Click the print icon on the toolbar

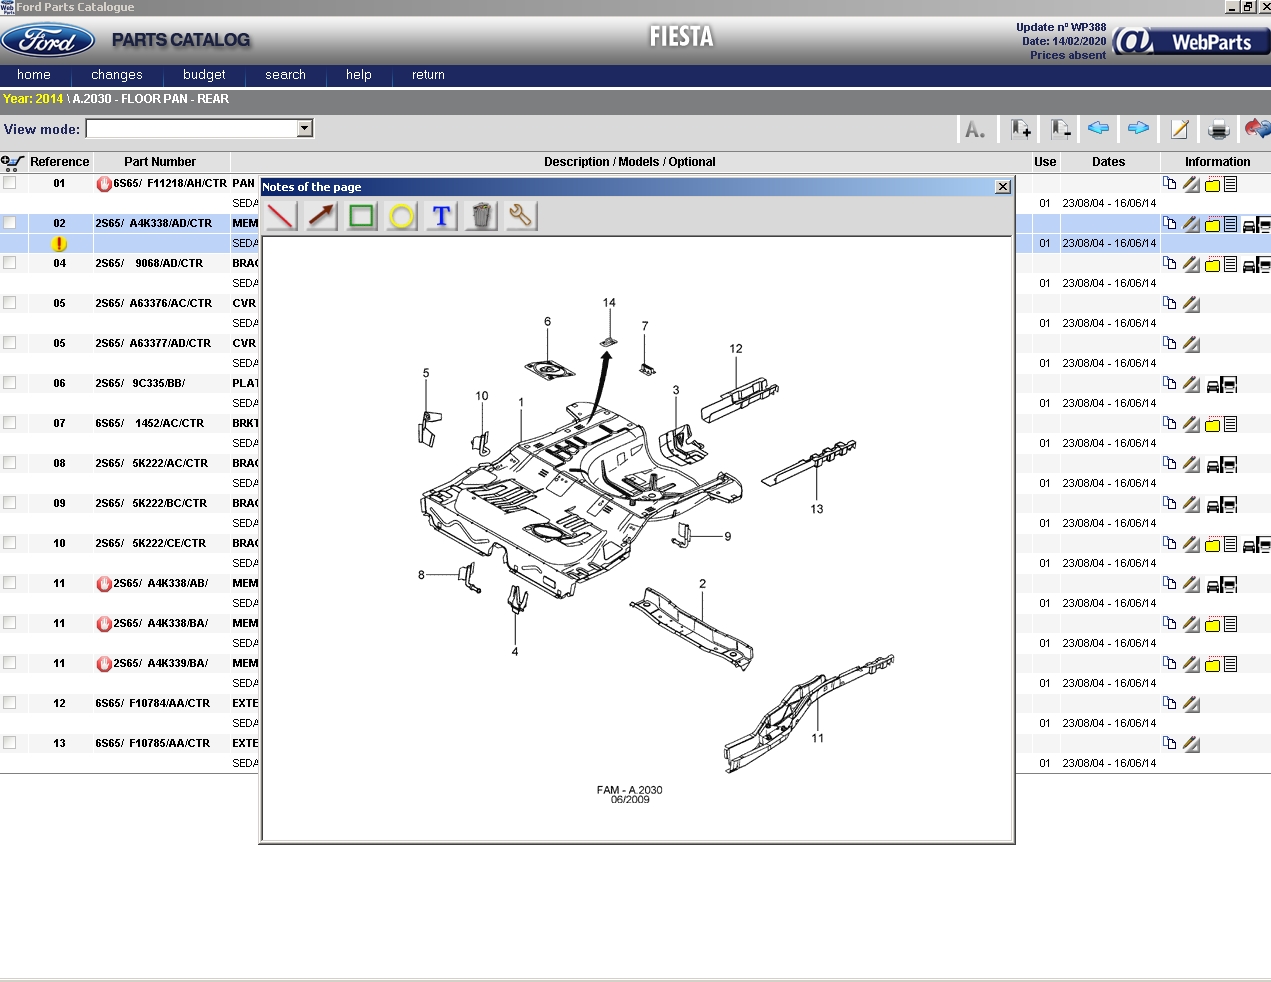point(1218,128)
